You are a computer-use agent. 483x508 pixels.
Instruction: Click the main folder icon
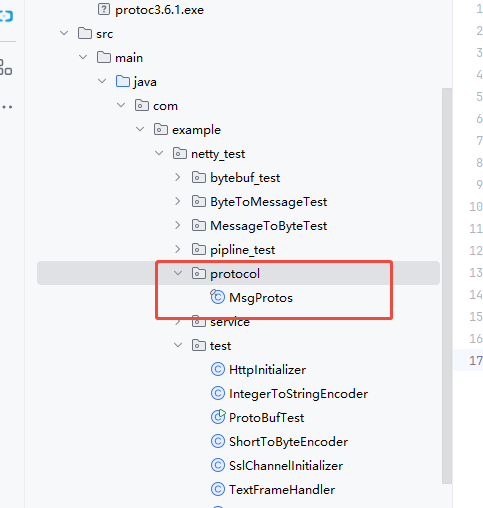(x=104, y=57)
